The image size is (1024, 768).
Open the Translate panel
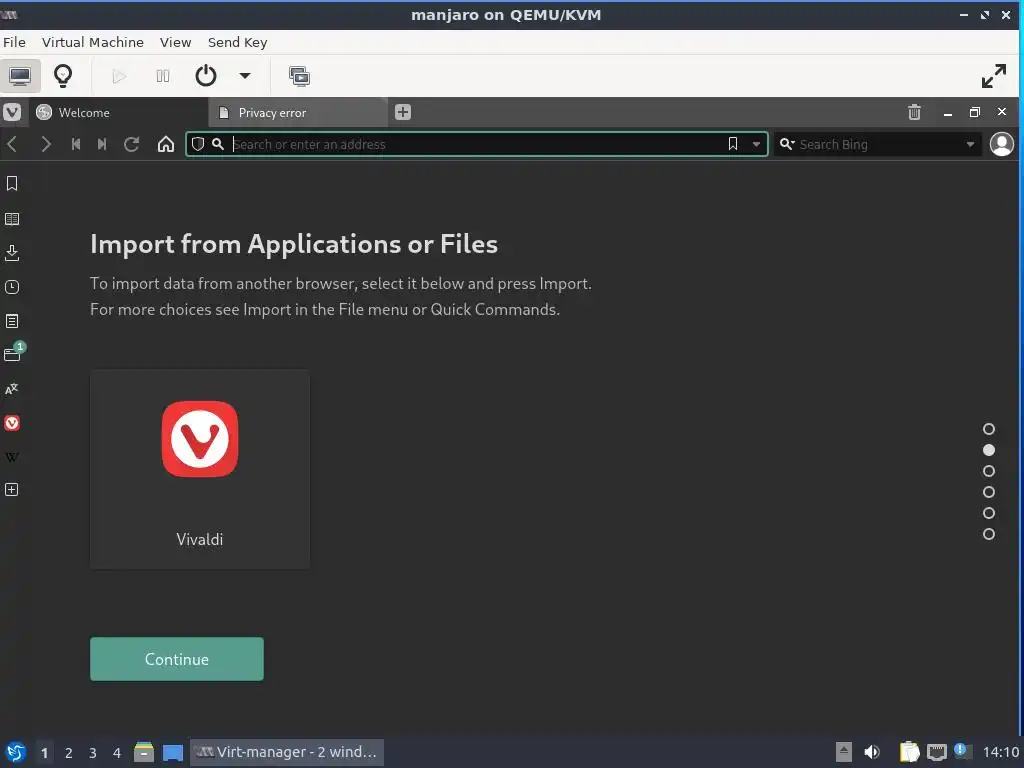(12, 389)
